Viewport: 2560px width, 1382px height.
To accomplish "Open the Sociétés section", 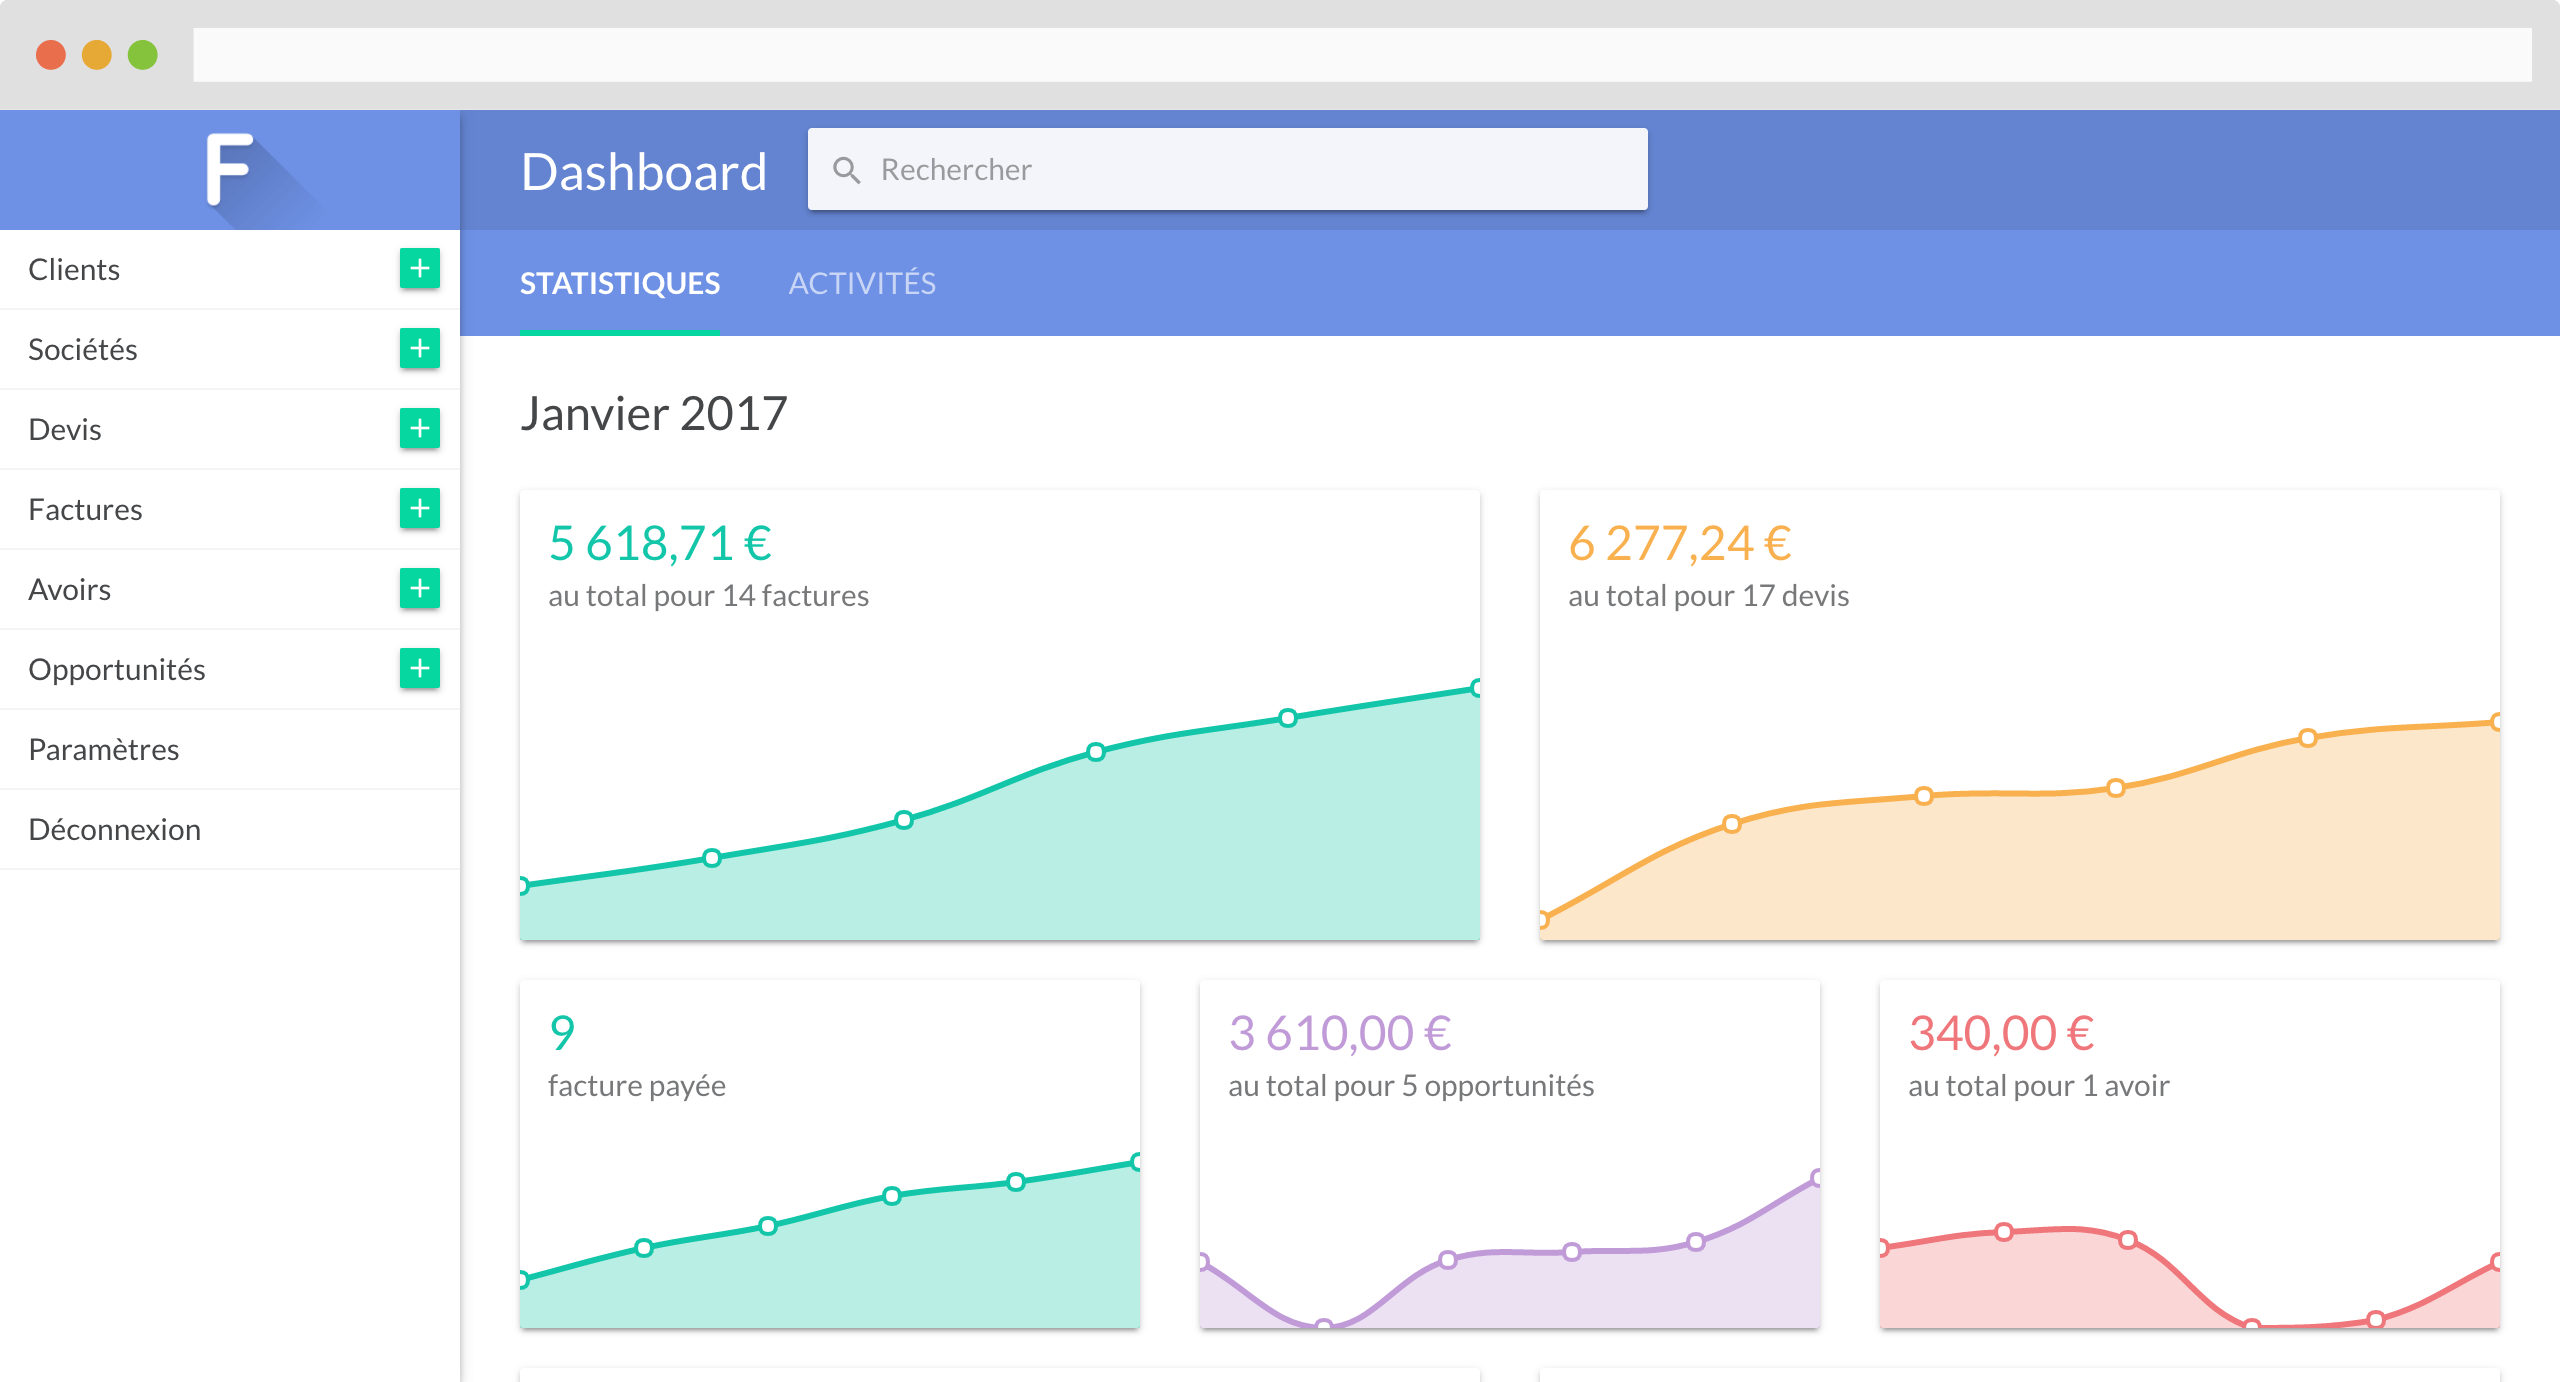I will click(230, 349).
